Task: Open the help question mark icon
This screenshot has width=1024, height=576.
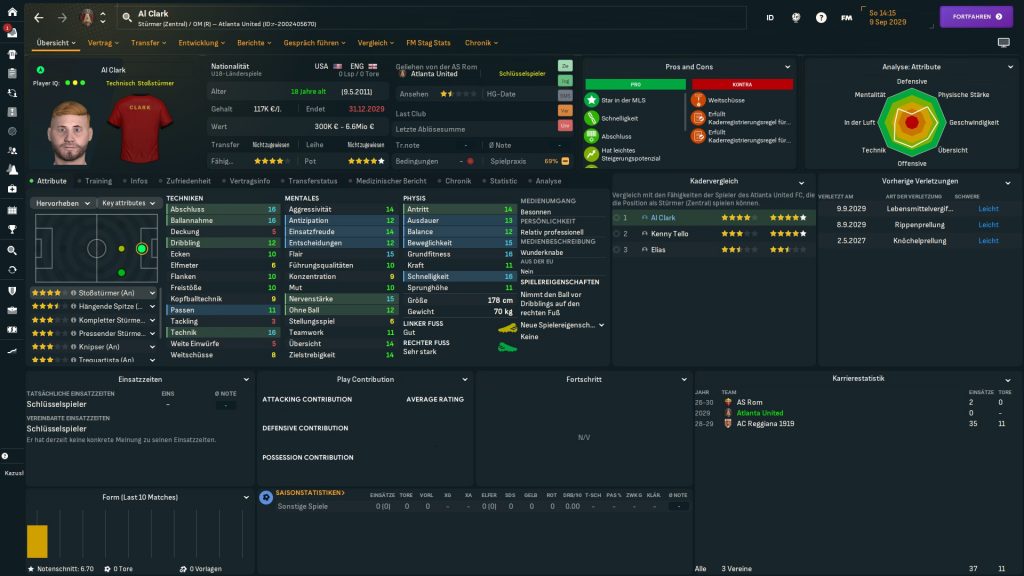Action: click(821, 18)
